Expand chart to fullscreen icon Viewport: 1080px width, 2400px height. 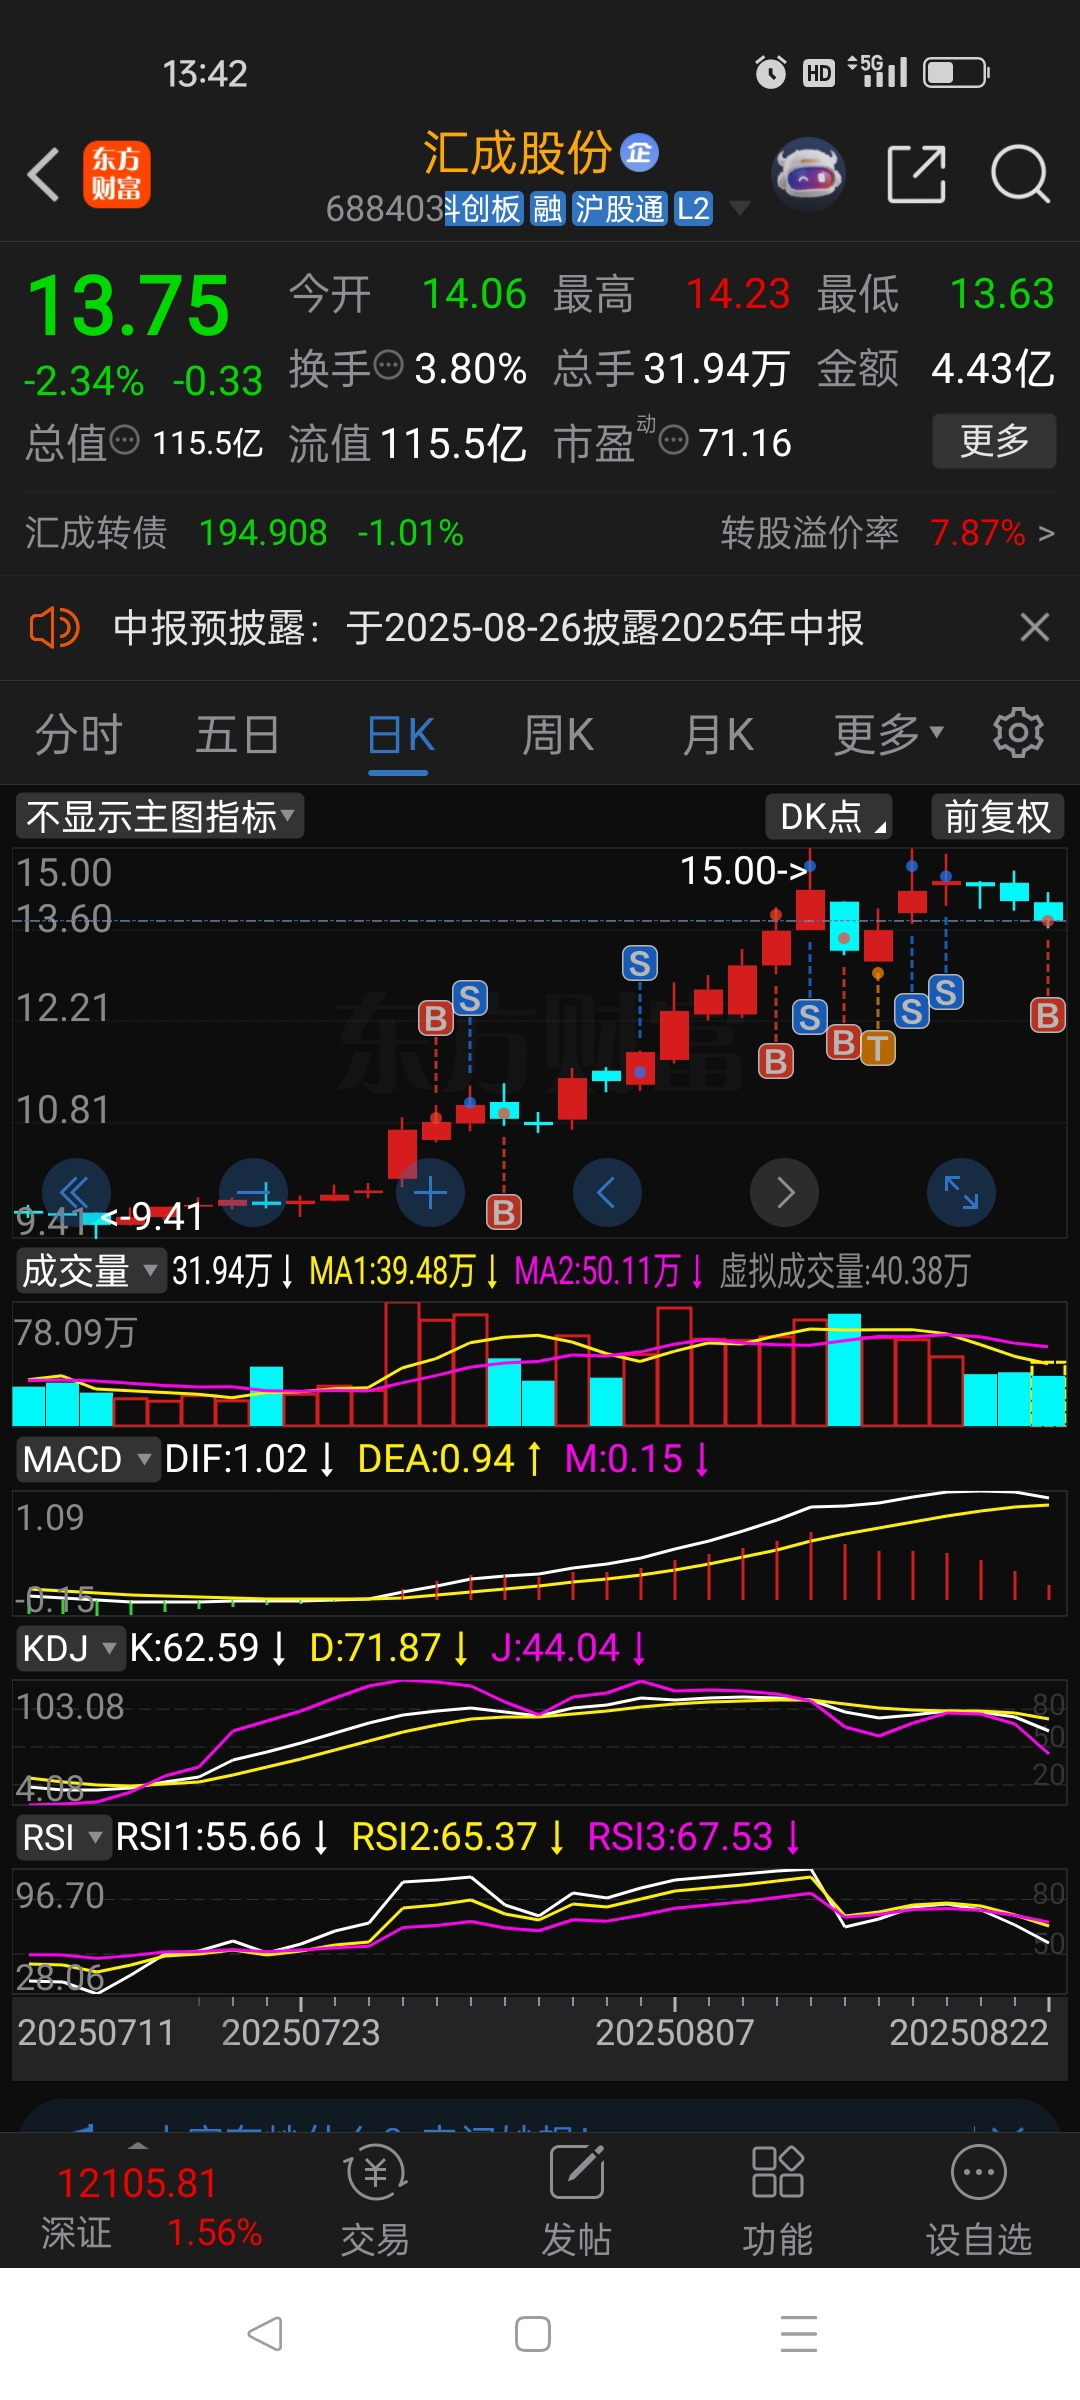click(961, 1192)
